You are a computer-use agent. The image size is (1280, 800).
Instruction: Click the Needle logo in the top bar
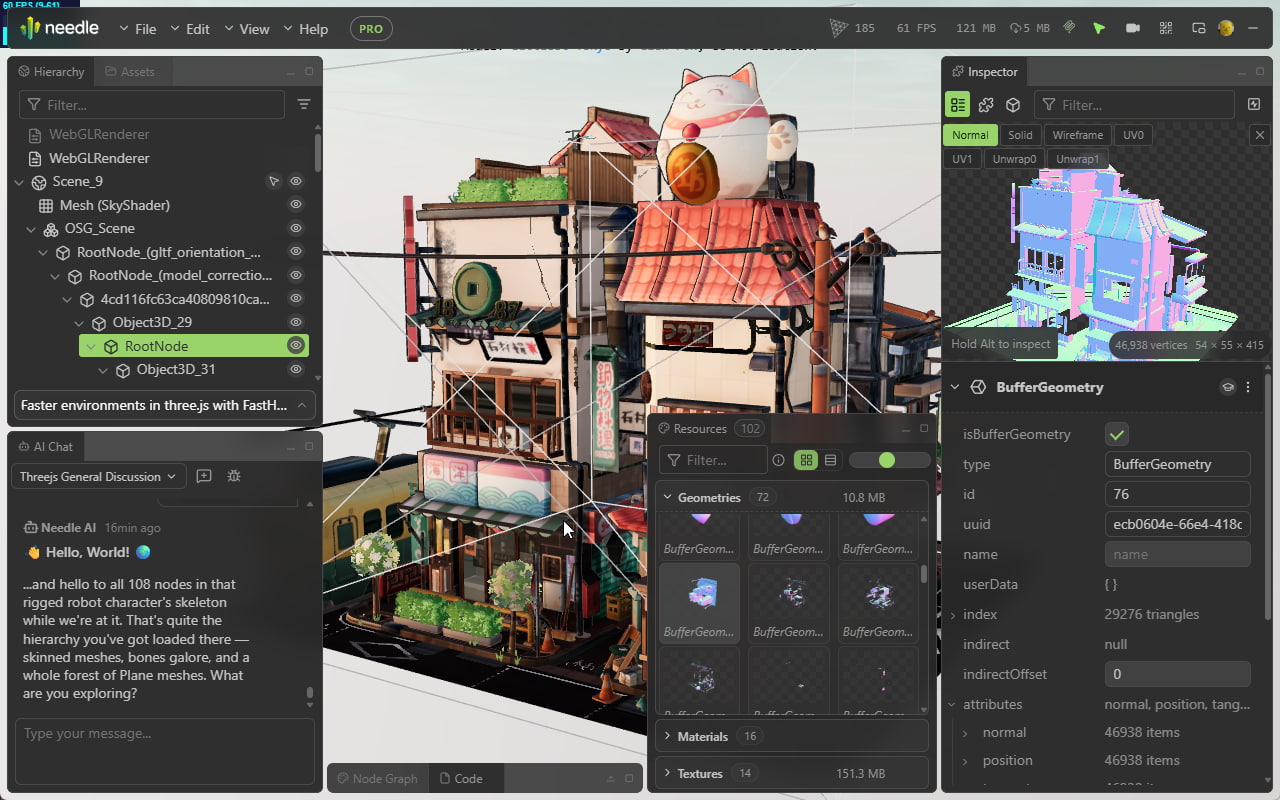[60, 28]
